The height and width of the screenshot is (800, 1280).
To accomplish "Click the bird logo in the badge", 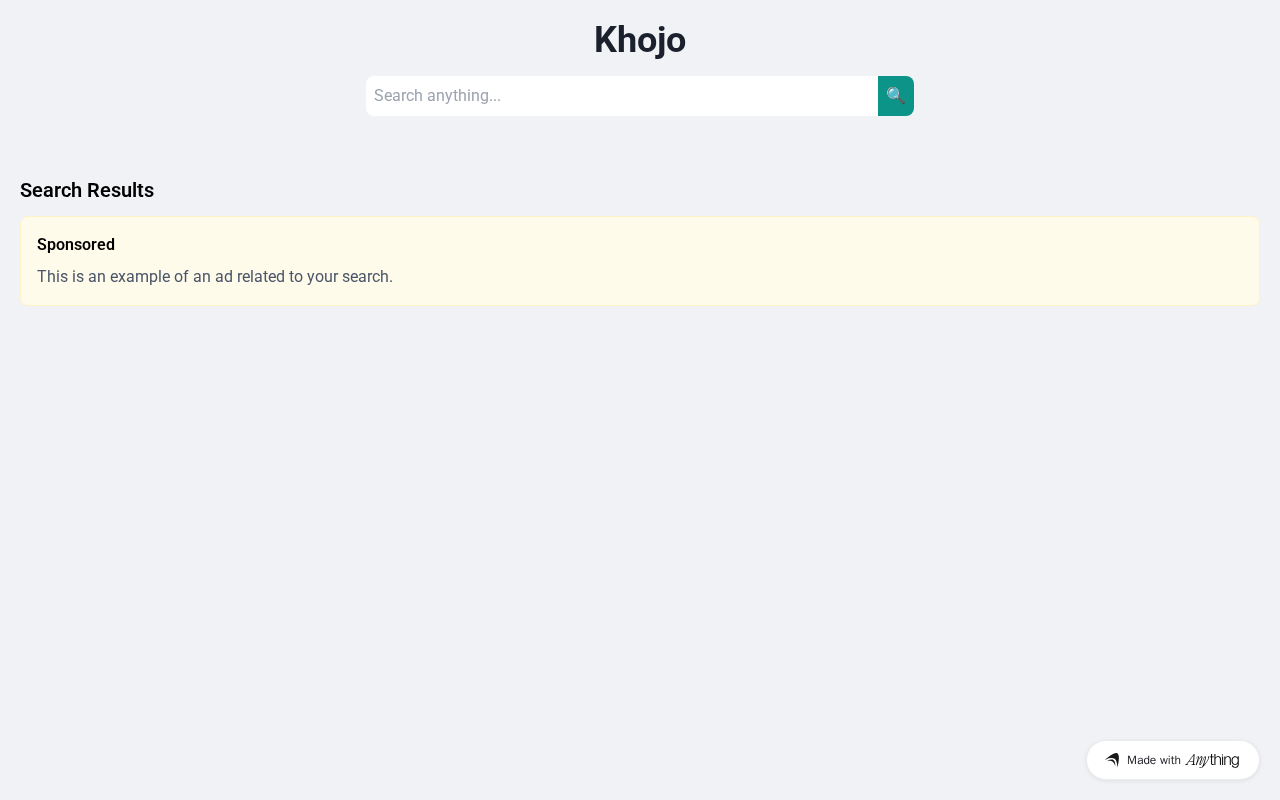I will [1112, 760].
